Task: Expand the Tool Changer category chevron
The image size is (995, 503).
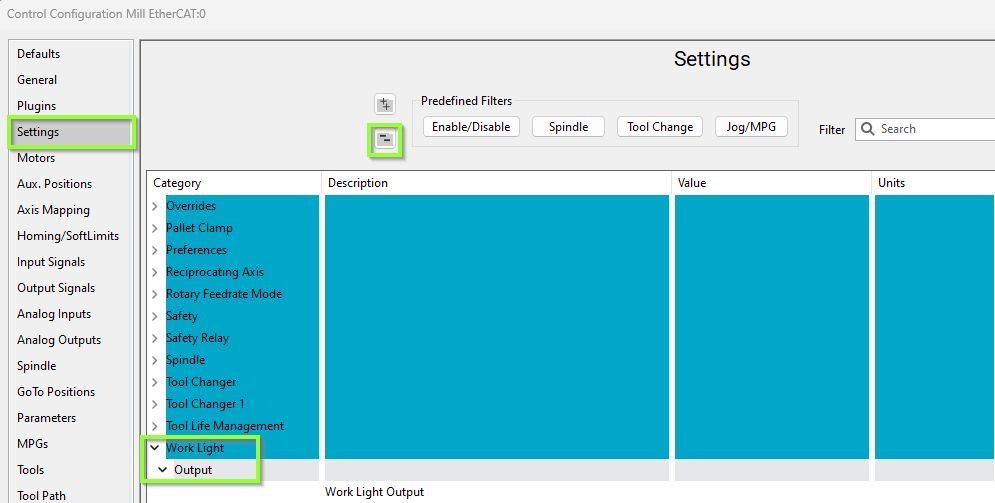Action: (155, 382)
